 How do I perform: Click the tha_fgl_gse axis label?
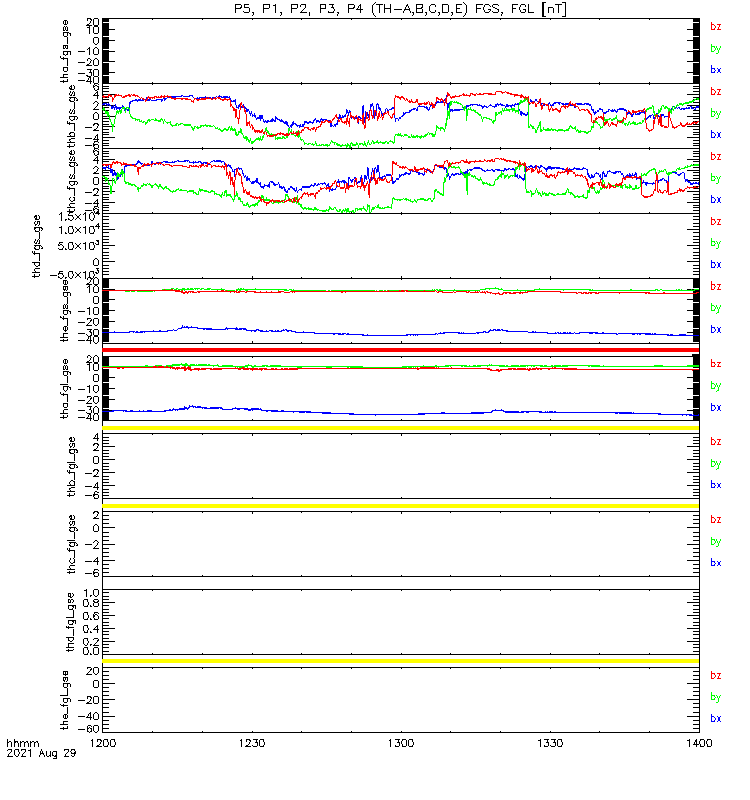pos(65,389)
